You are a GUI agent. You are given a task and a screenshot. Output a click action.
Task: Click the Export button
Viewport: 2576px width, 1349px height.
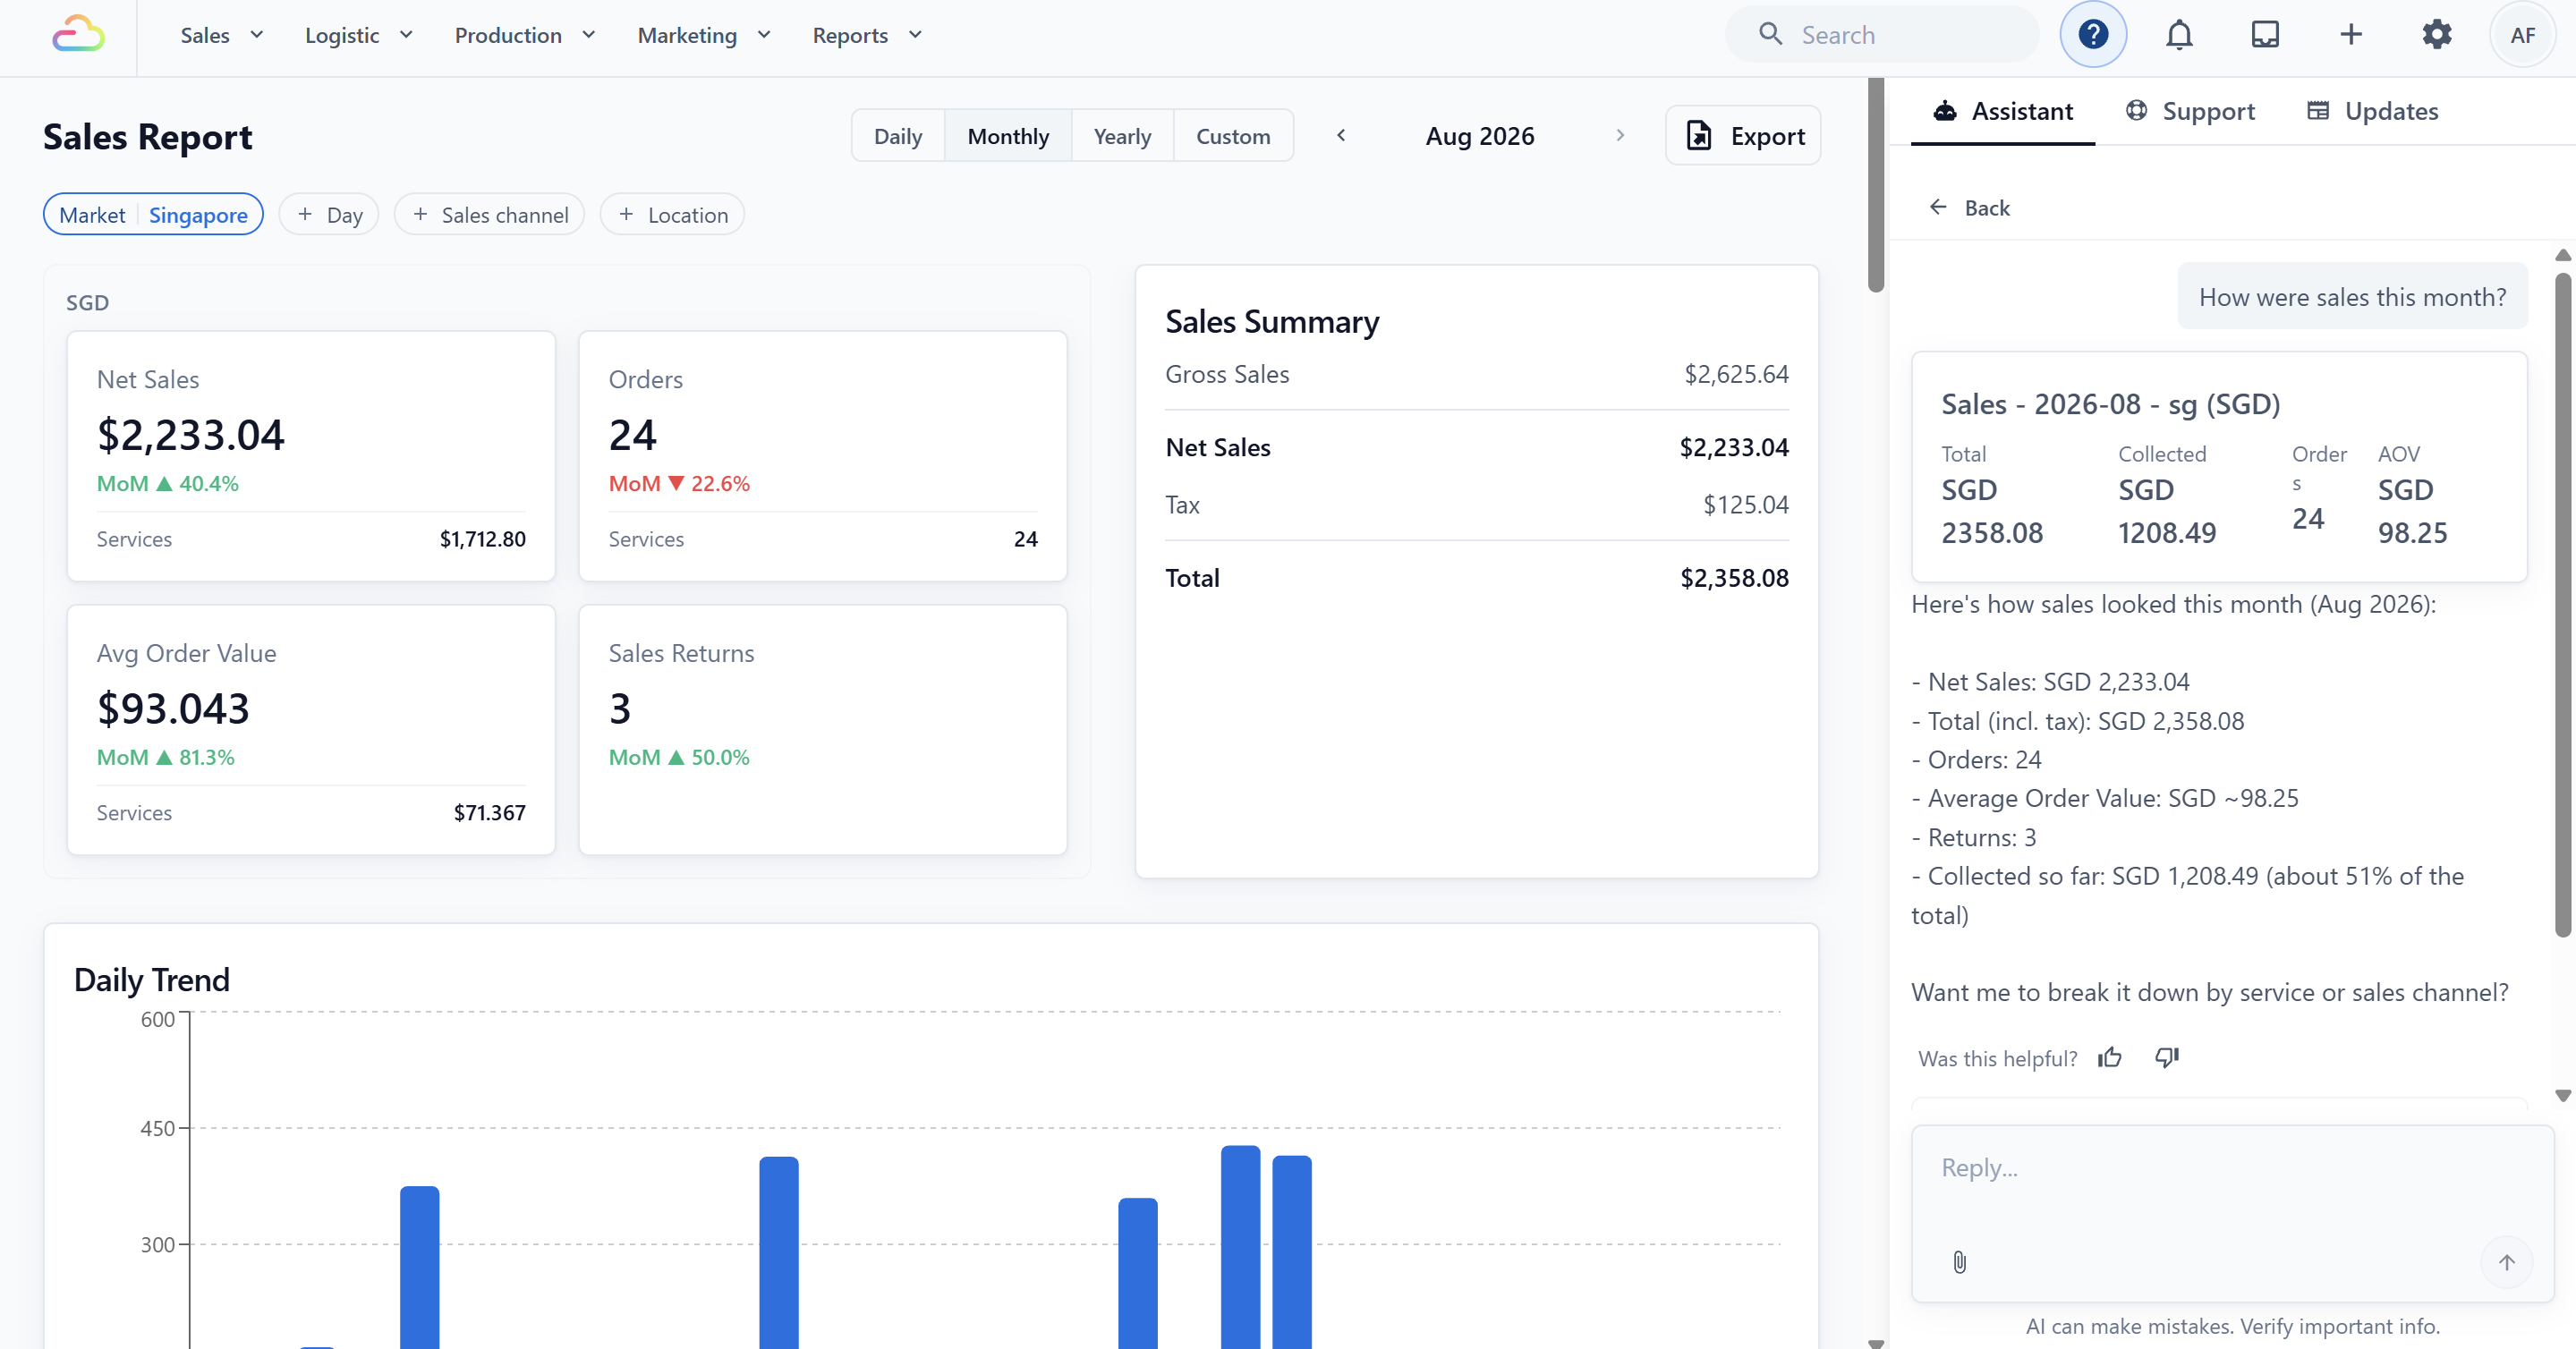coord(1743,136)
